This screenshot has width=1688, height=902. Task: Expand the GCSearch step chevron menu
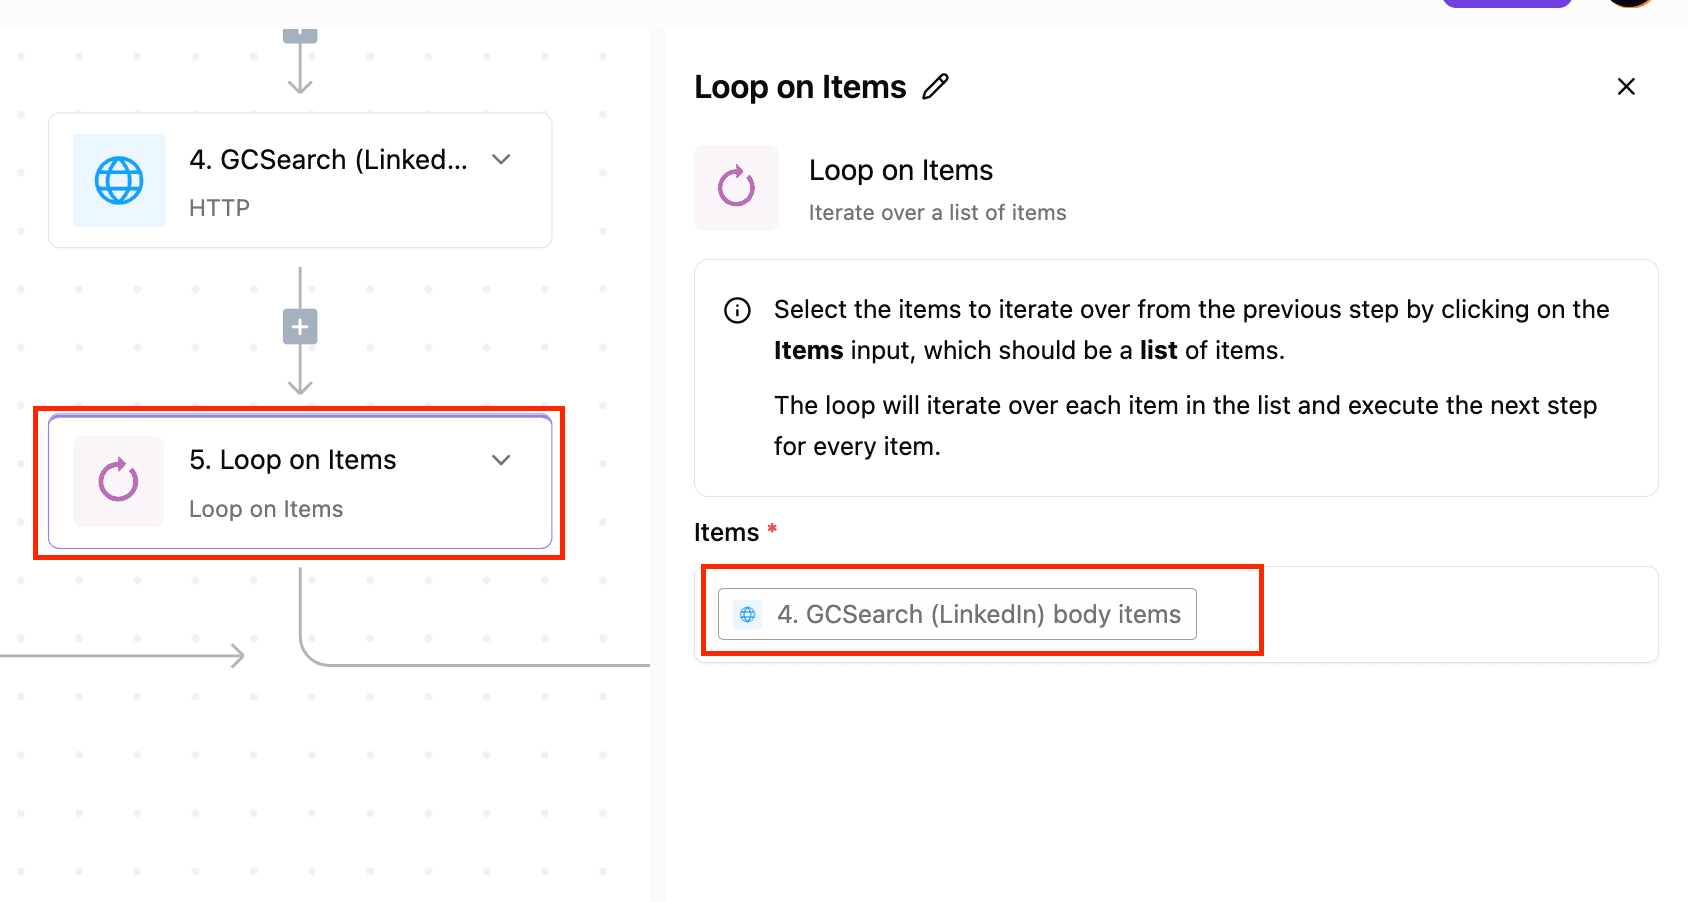click(502, 160)
